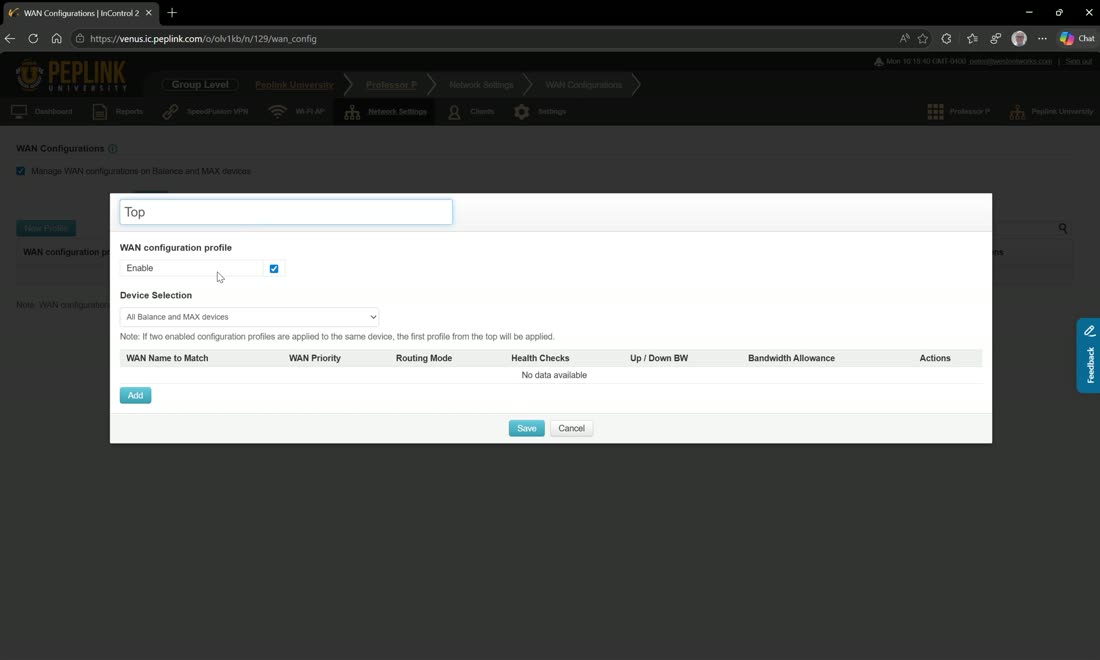This screenshot has width=1100, height=660.
Task: Open site information lock icon
Action: point(80,39)
